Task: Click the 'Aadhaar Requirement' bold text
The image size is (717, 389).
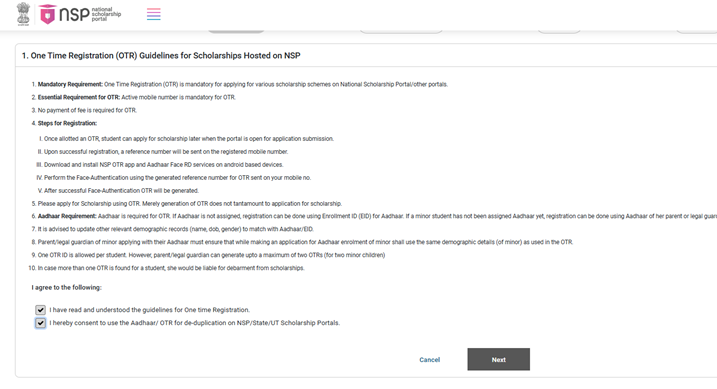Action: click(67, 216)
